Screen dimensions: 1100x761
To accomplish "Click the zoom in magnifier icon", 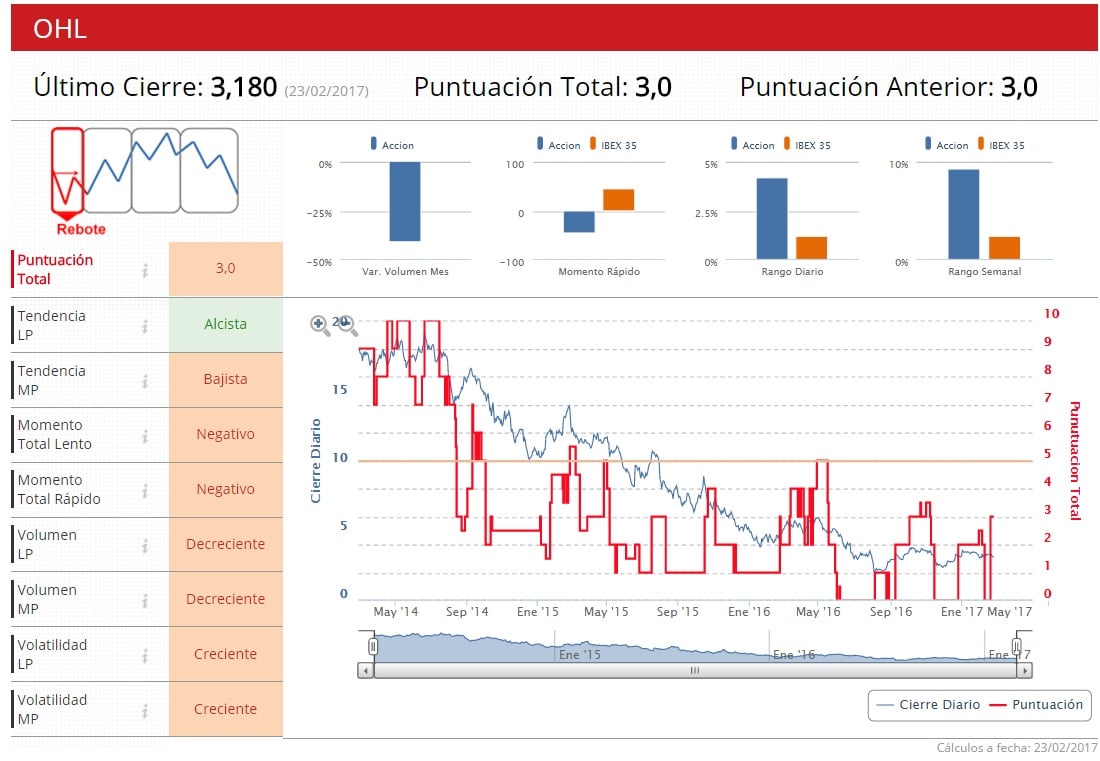I will pyautogui.click(x=320, y=325).
